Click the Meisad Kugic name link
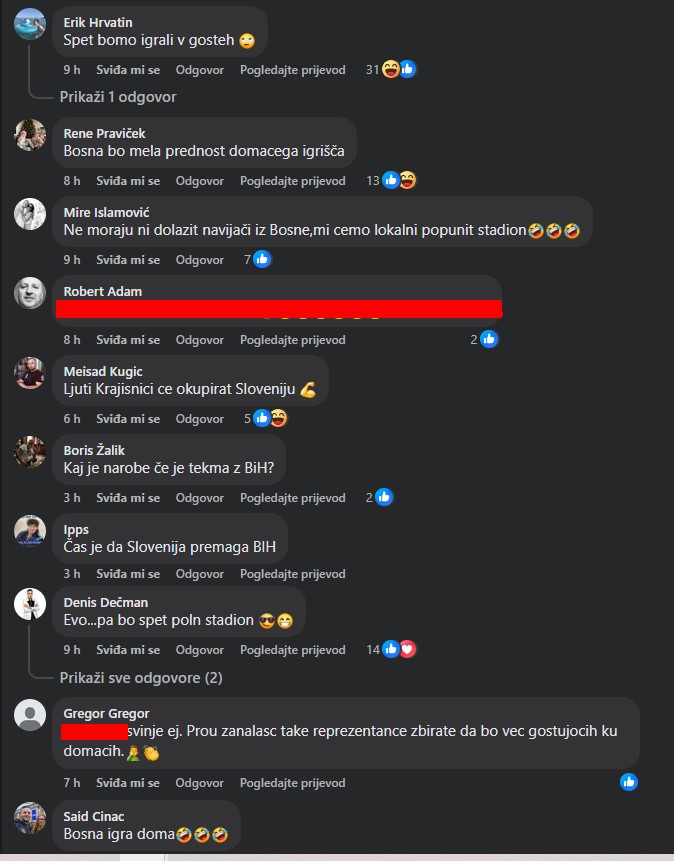The image size is (674, 861). pyautogui.click(x=103, y=372)
